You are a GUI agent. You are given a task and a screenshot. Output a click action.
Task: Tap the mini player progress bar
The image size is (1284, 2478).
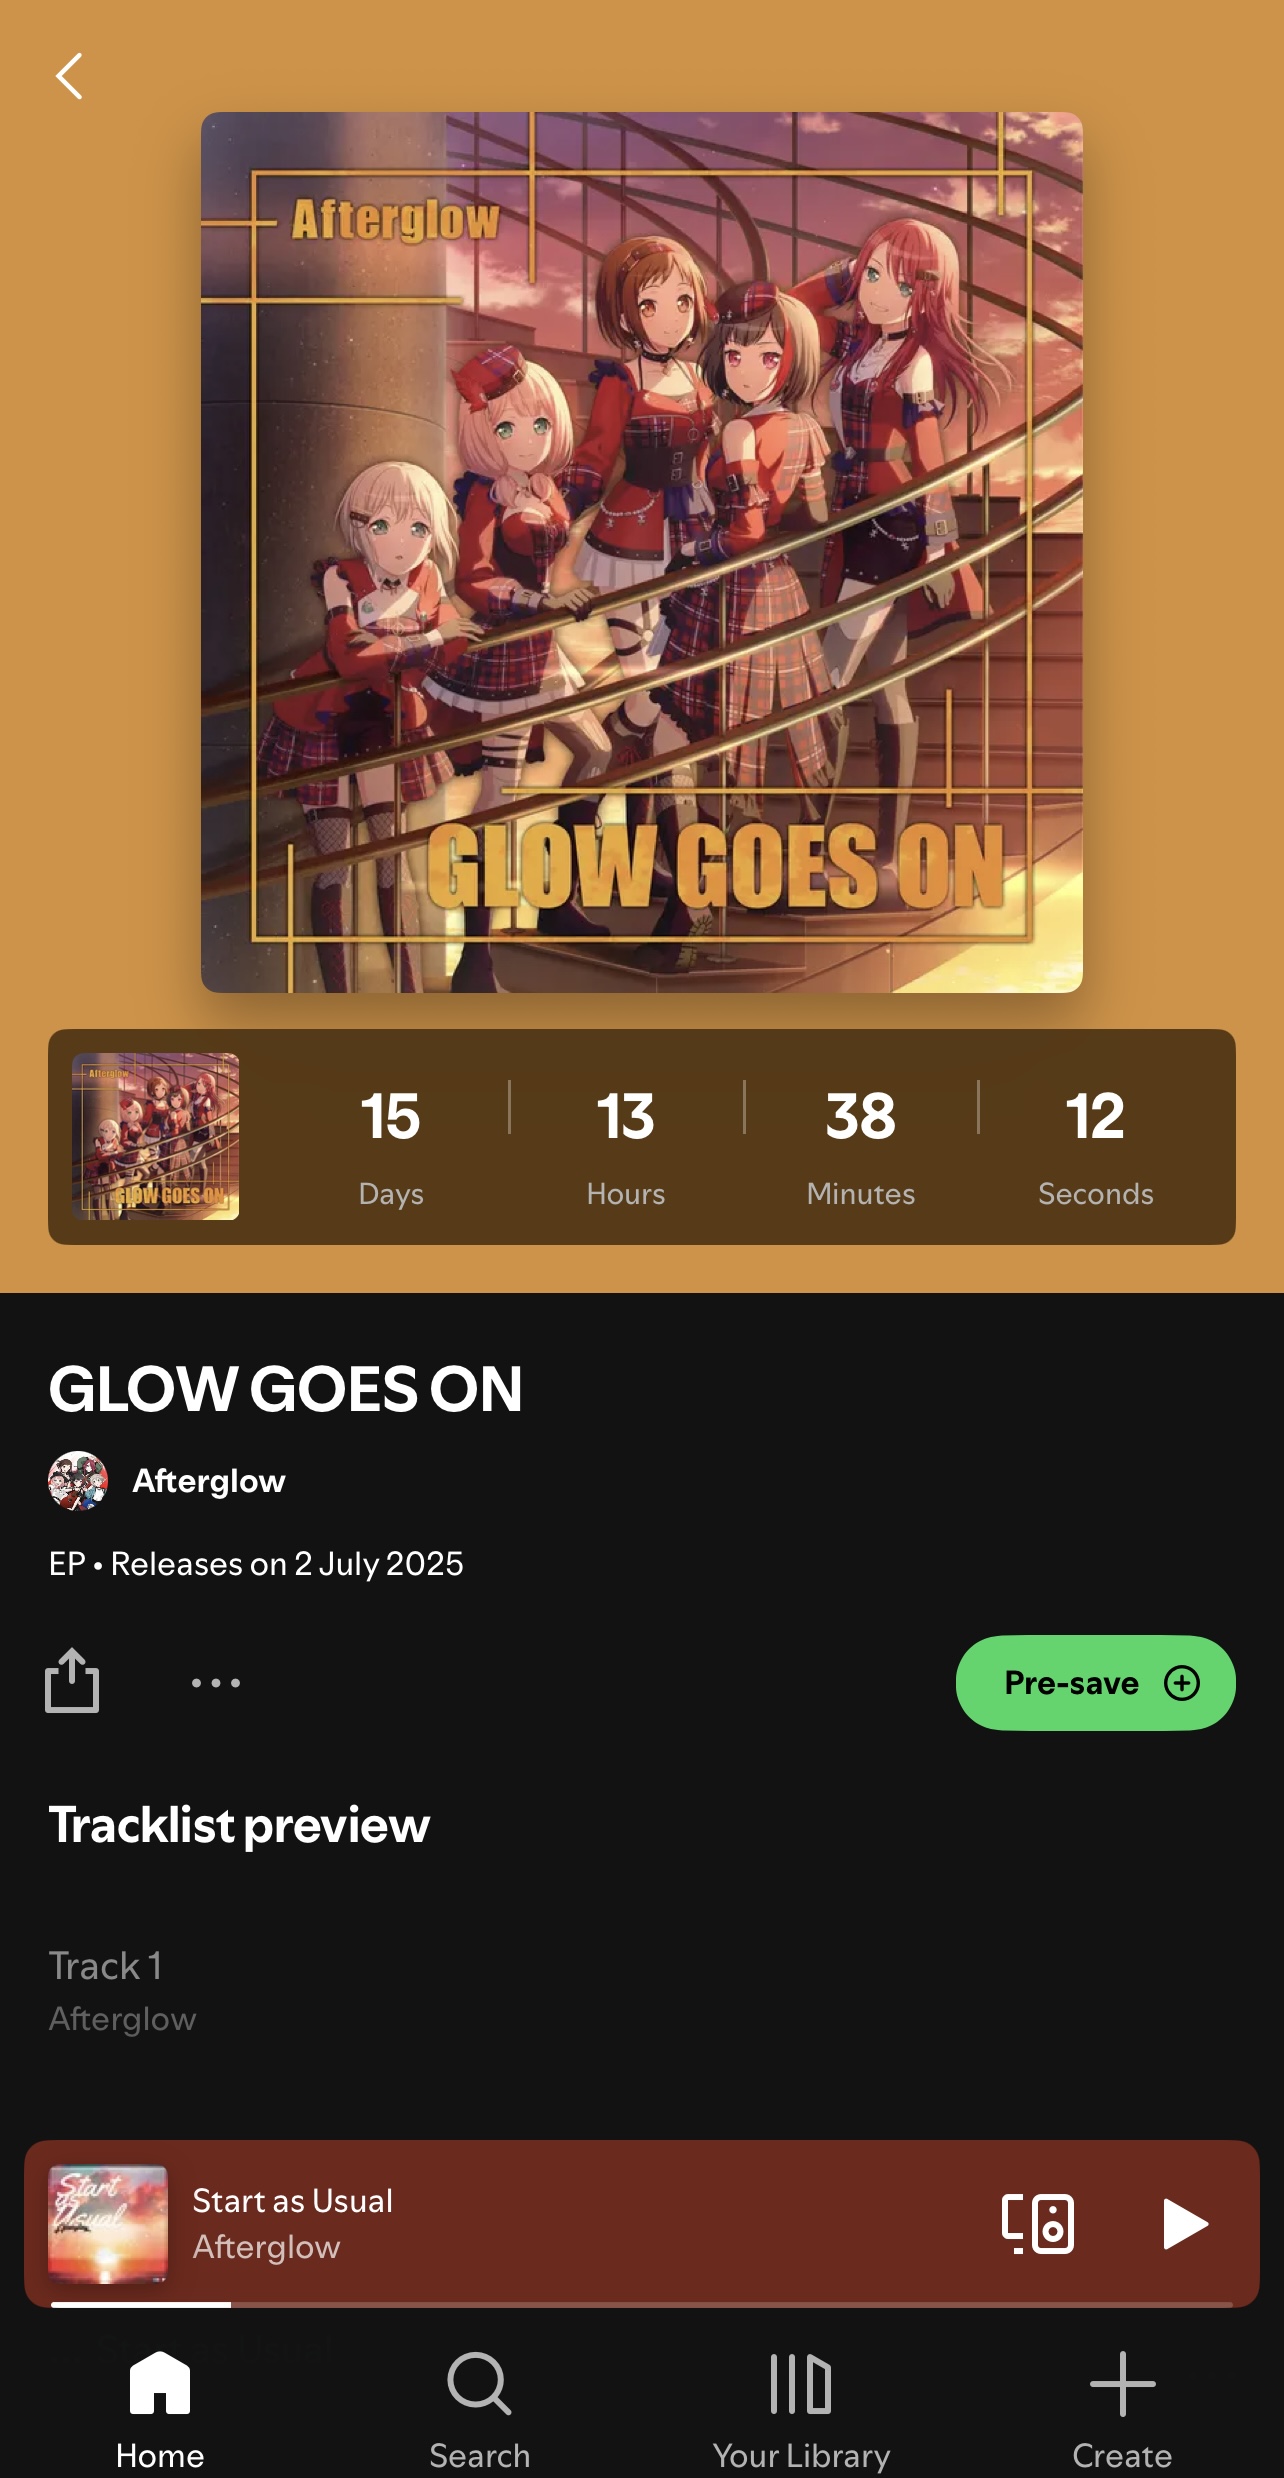[642, 2305]
